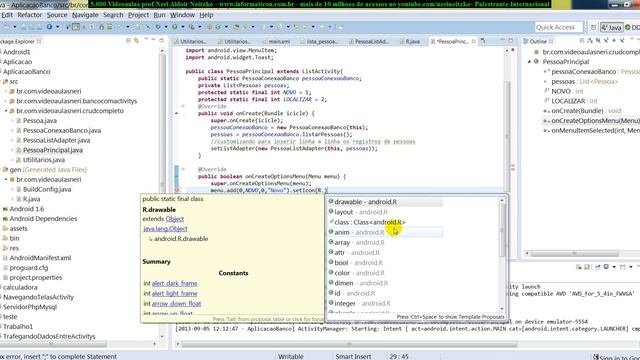Viewport: 640px width, 360px height.
Task: Open the Run menu
Action: 159,15
